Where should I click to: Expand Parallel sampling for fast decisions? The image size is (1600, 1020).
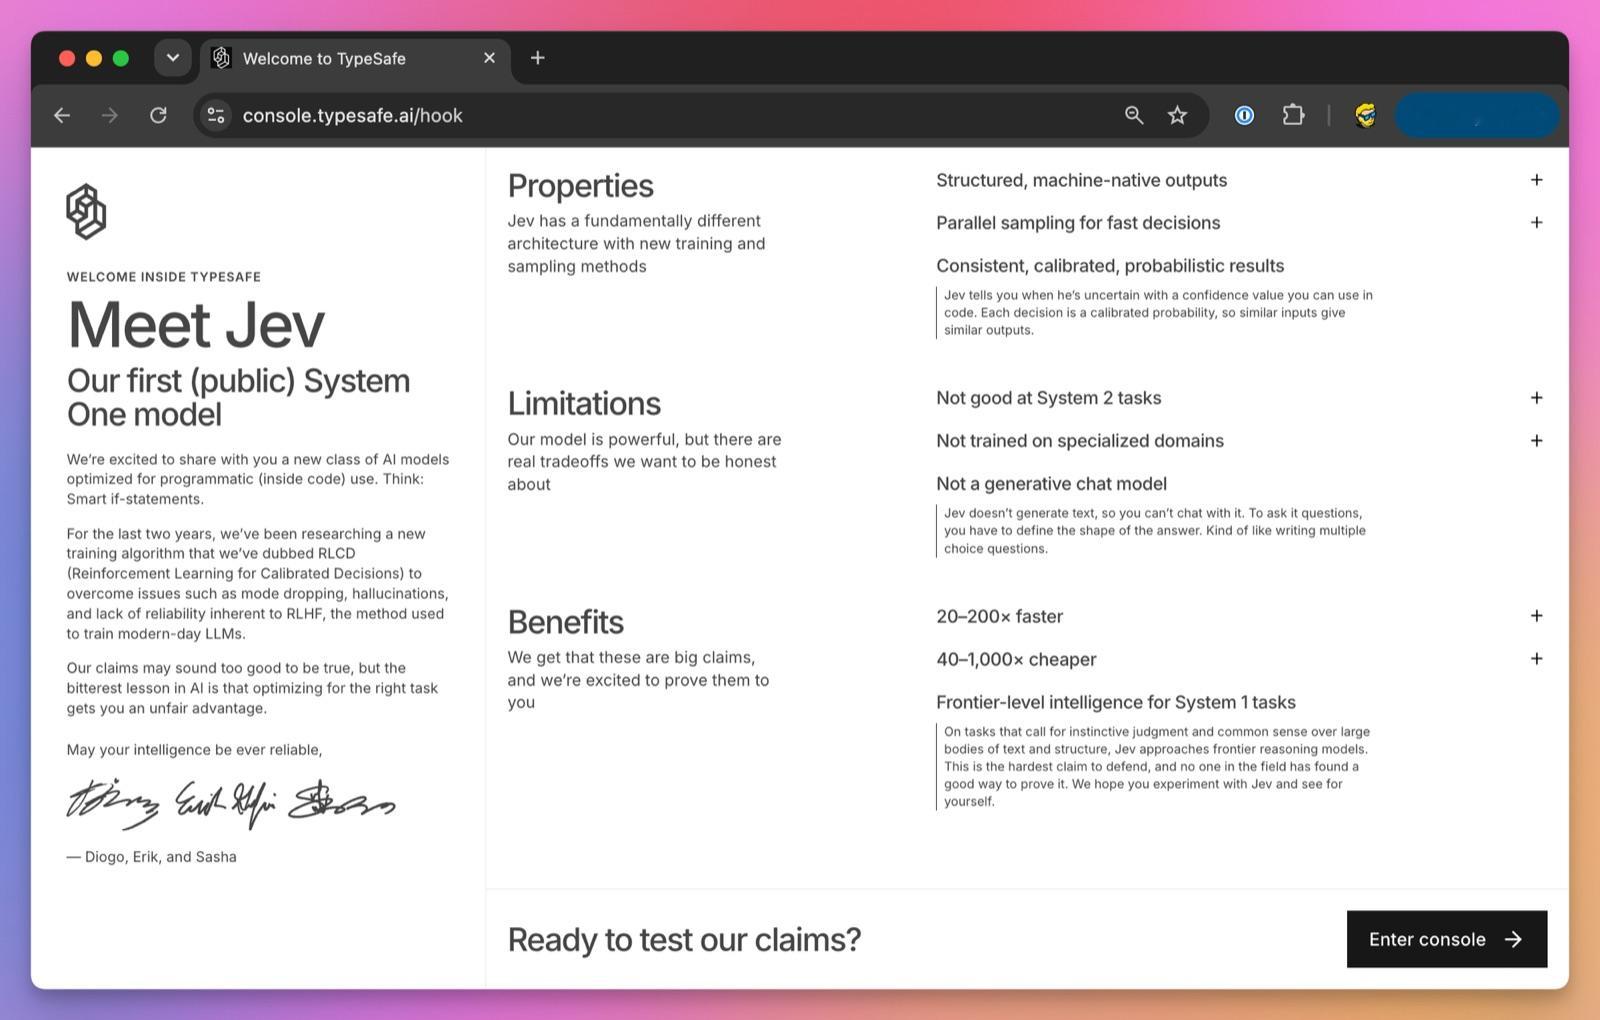pyautogui.click(x=1537, y=223)
